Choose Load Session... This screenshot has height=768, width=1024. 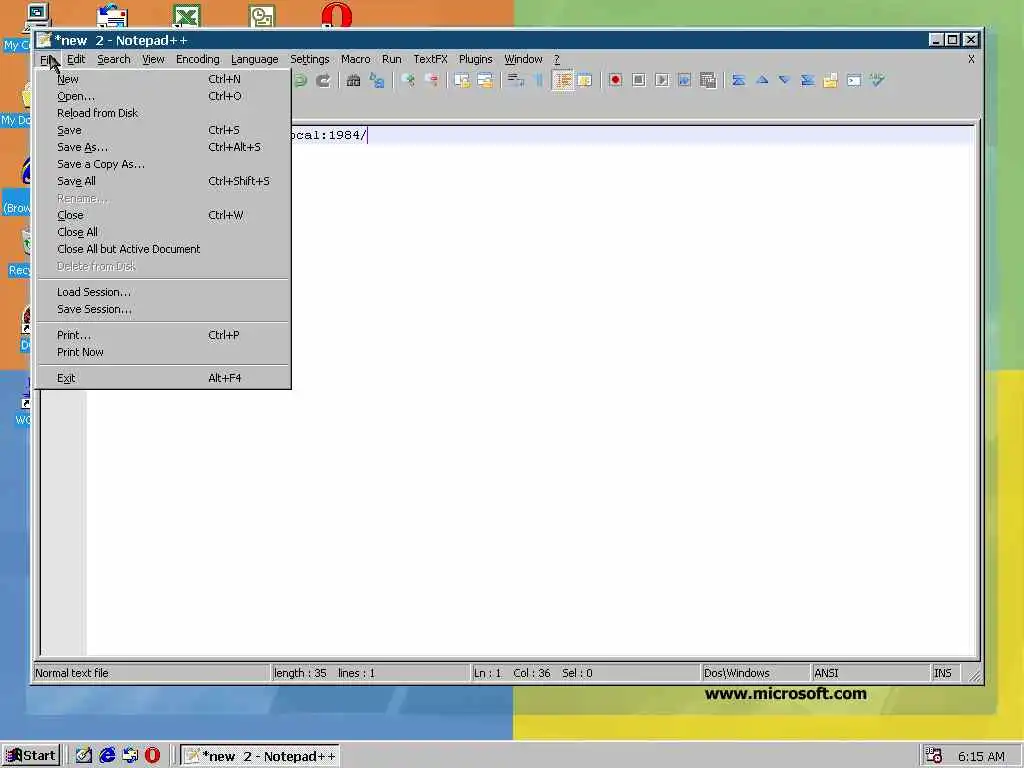click(163, 292)
